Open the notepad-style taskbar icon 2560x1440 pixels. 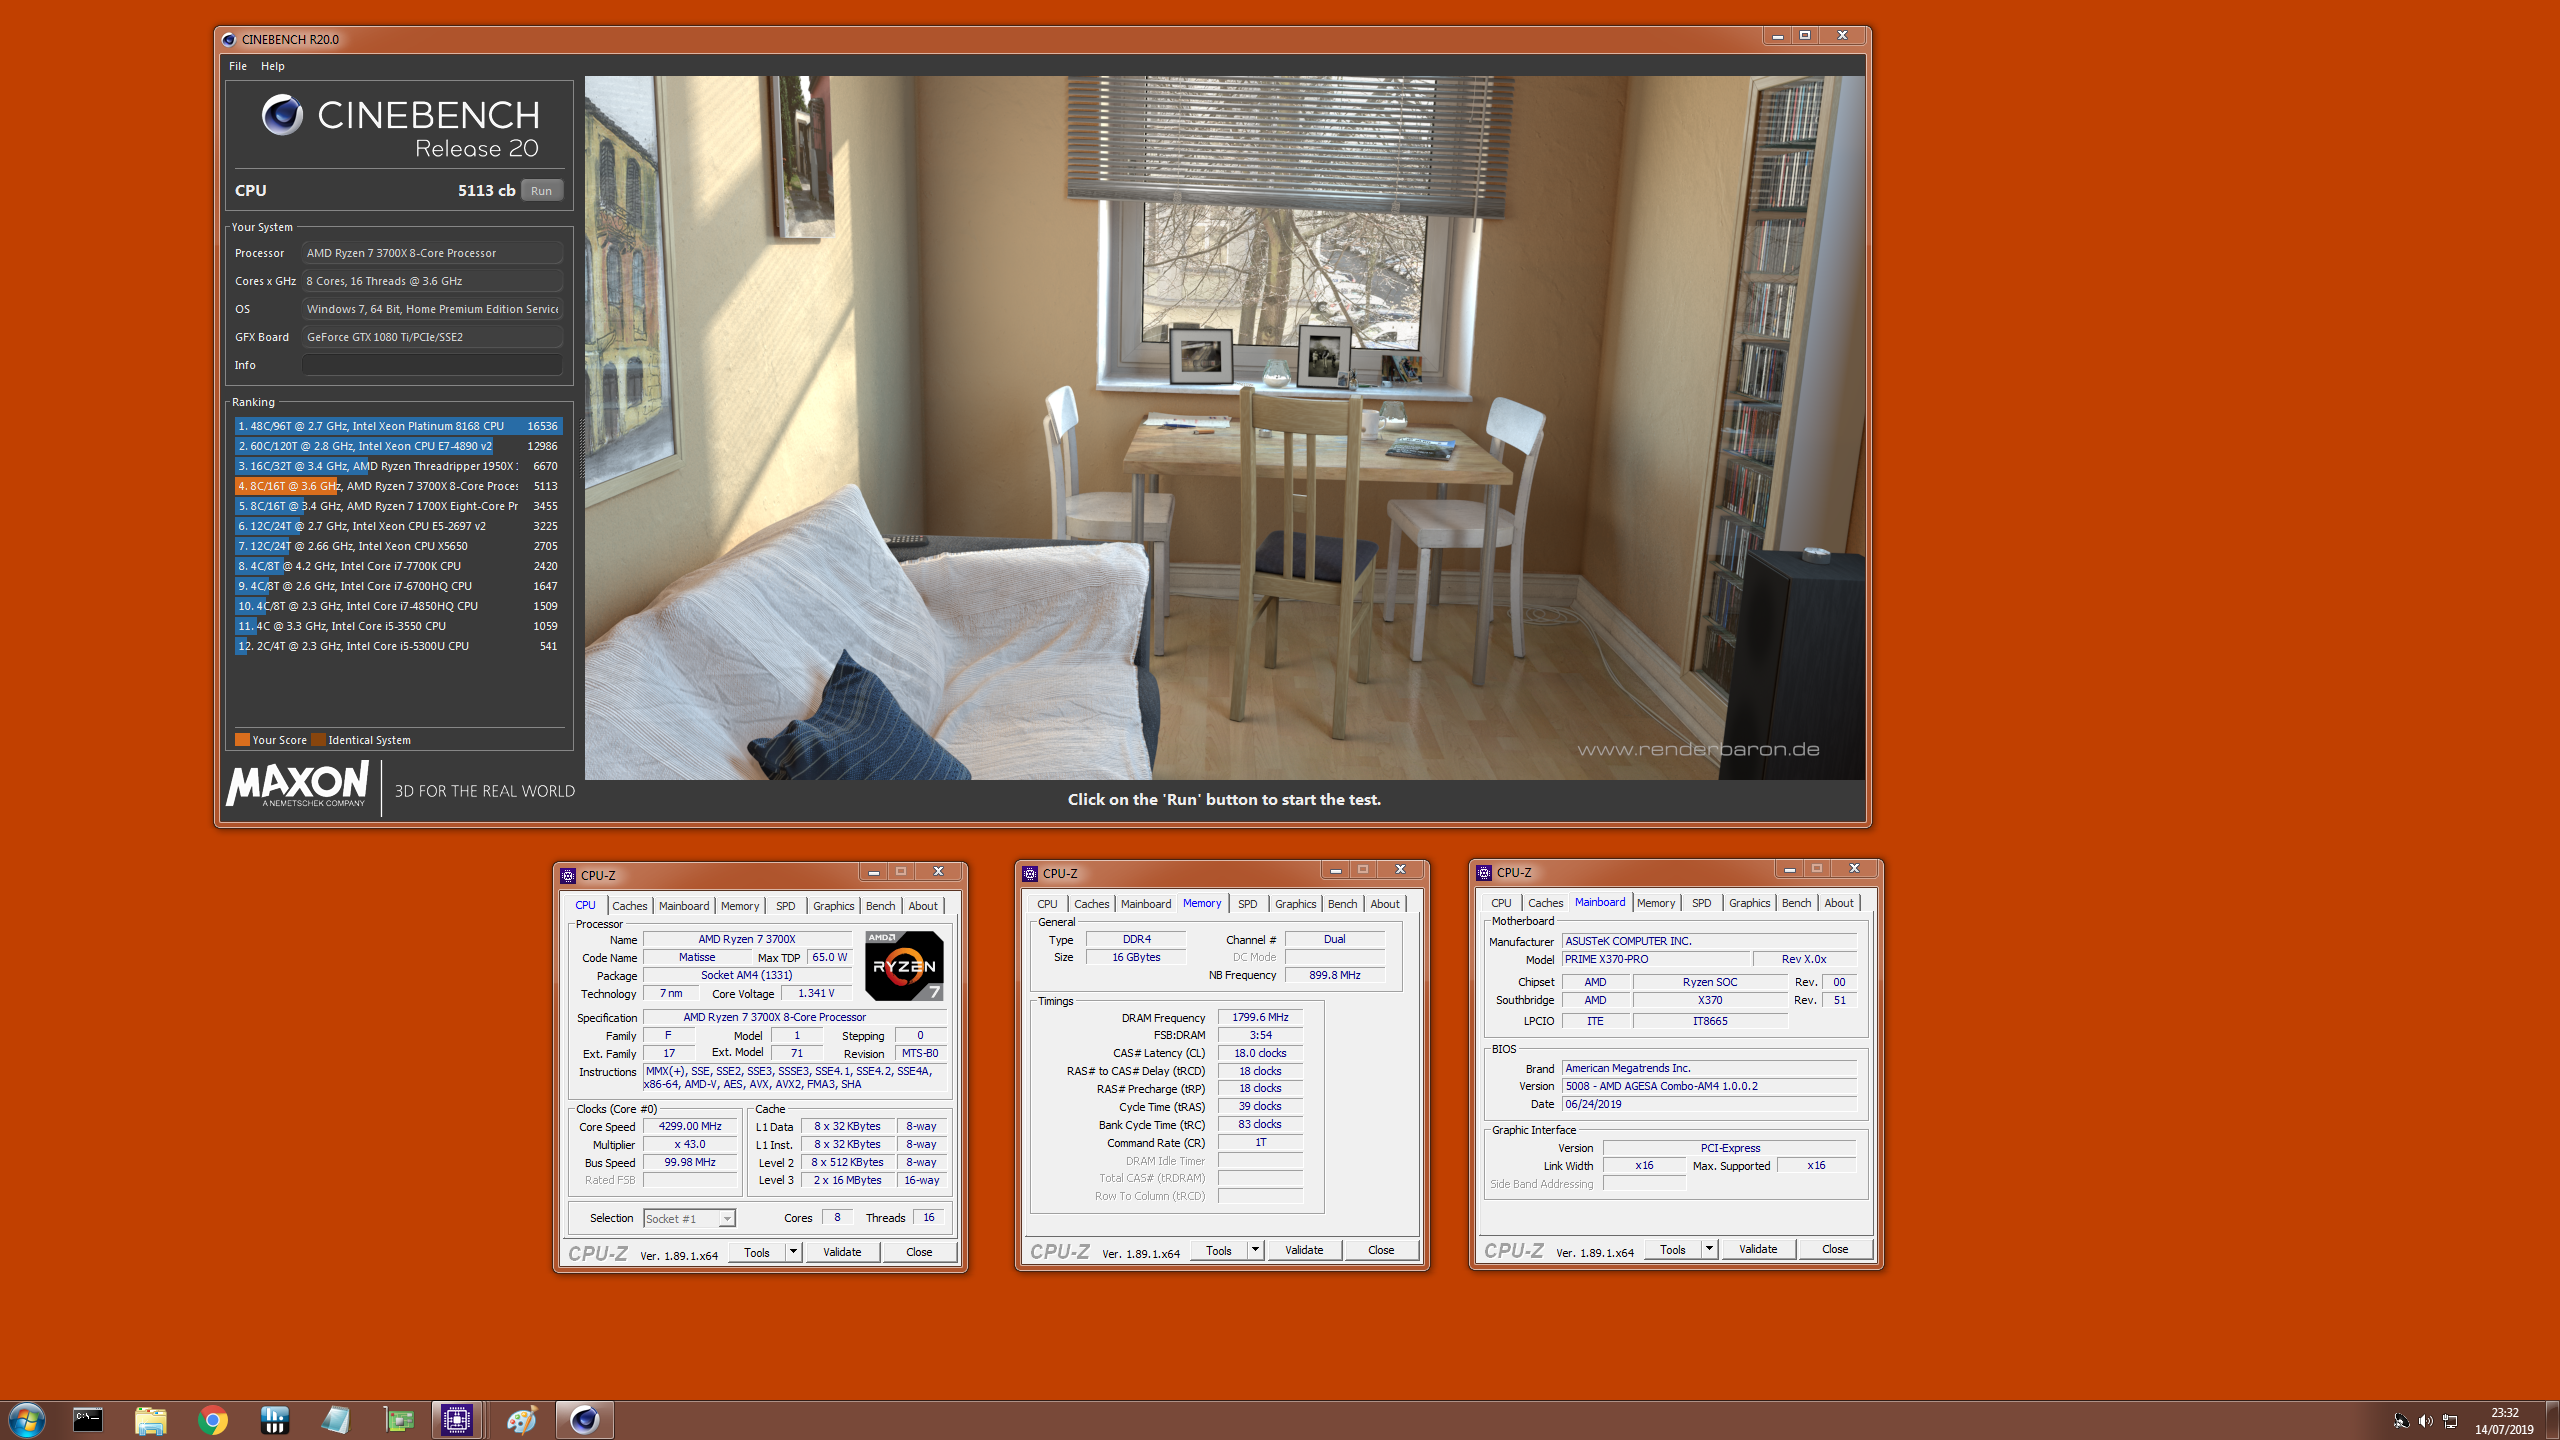click(336, 1420)
